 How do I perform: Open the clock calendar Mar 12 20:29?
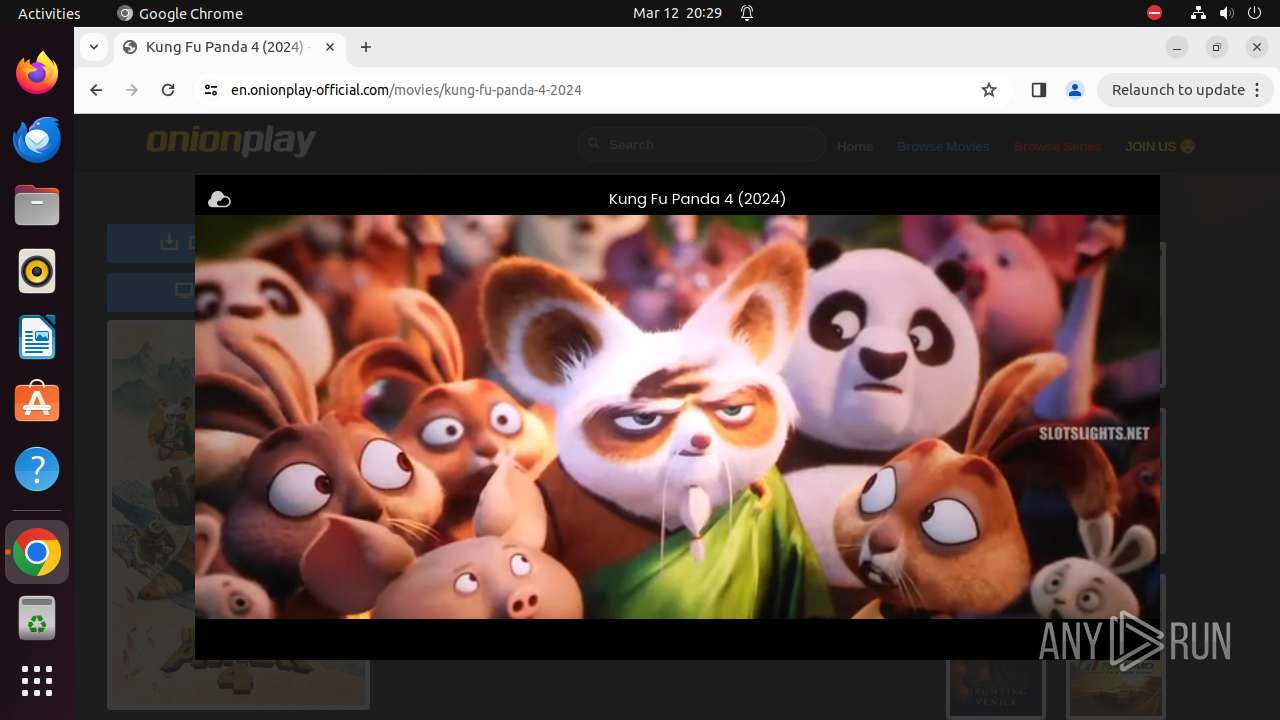click(x=677, y=13)
